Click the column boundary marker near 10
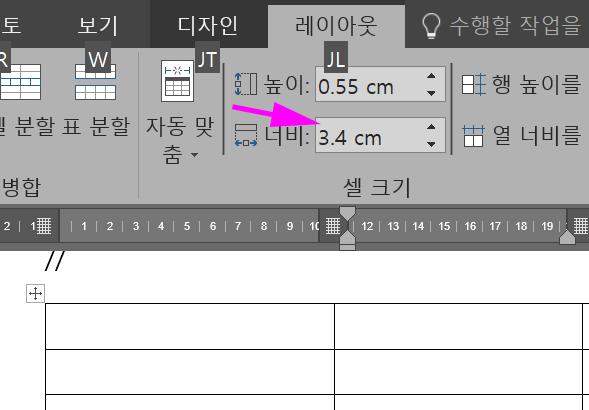The image size is (589, 410). click(x=332, y=226)
